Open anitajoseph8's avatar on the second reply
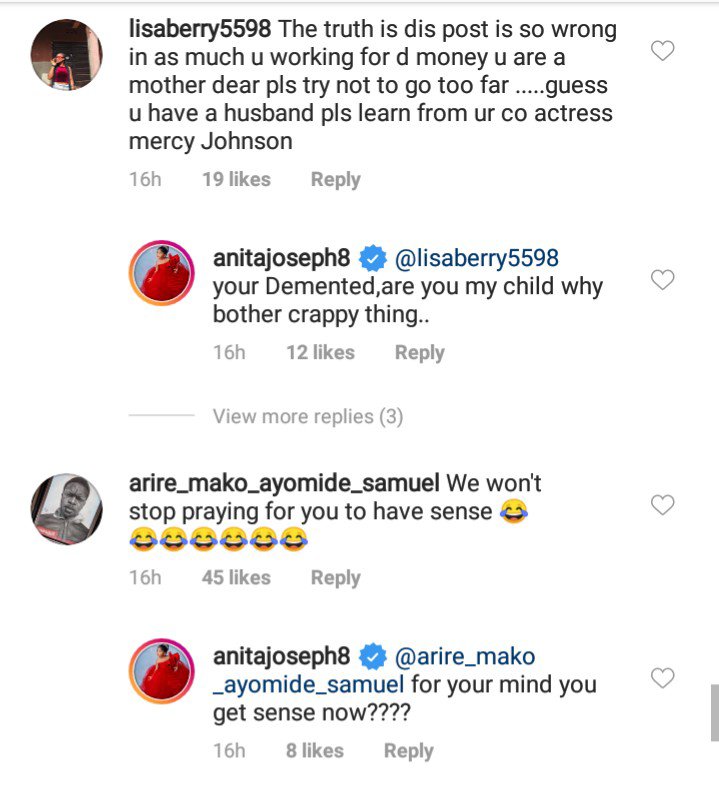This screenshot has height=799, width=719. click(x=160, y=672)
